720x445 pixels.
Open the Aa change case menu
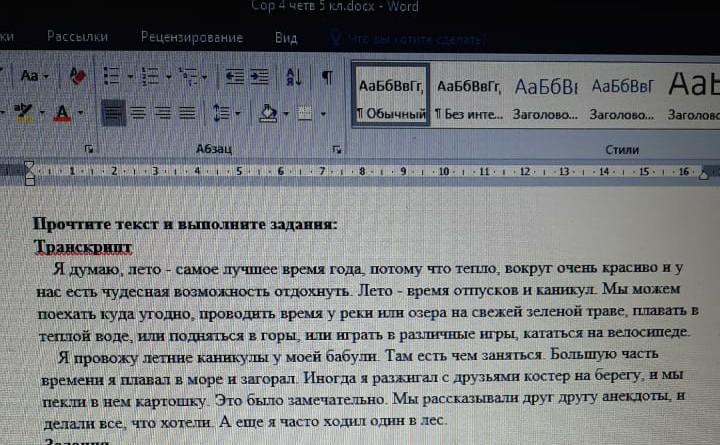(34, 75)
